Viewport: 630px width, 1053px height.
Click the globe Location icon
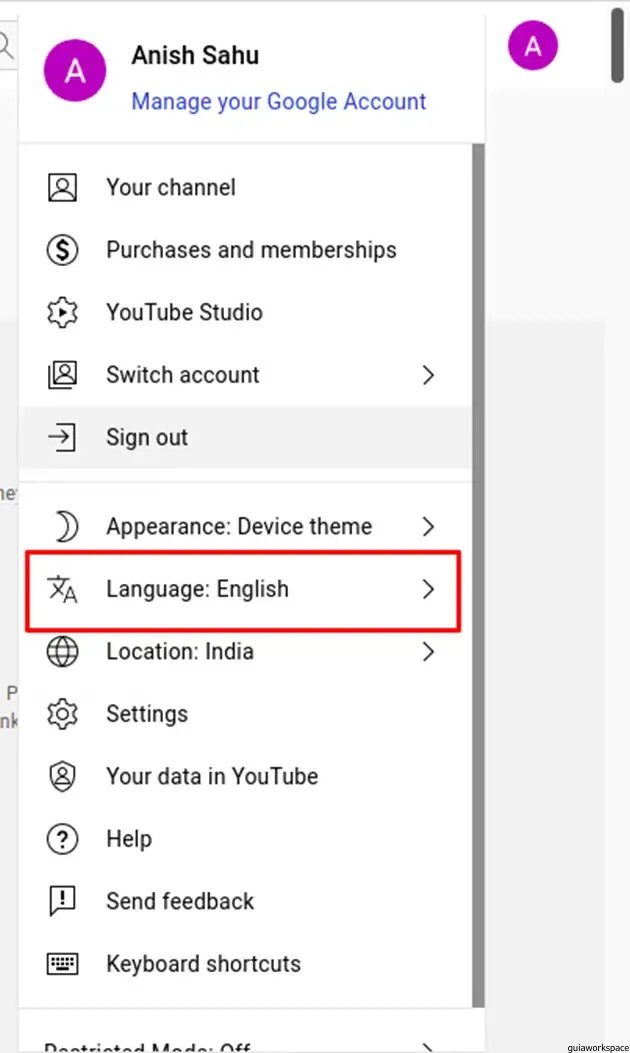62,651
